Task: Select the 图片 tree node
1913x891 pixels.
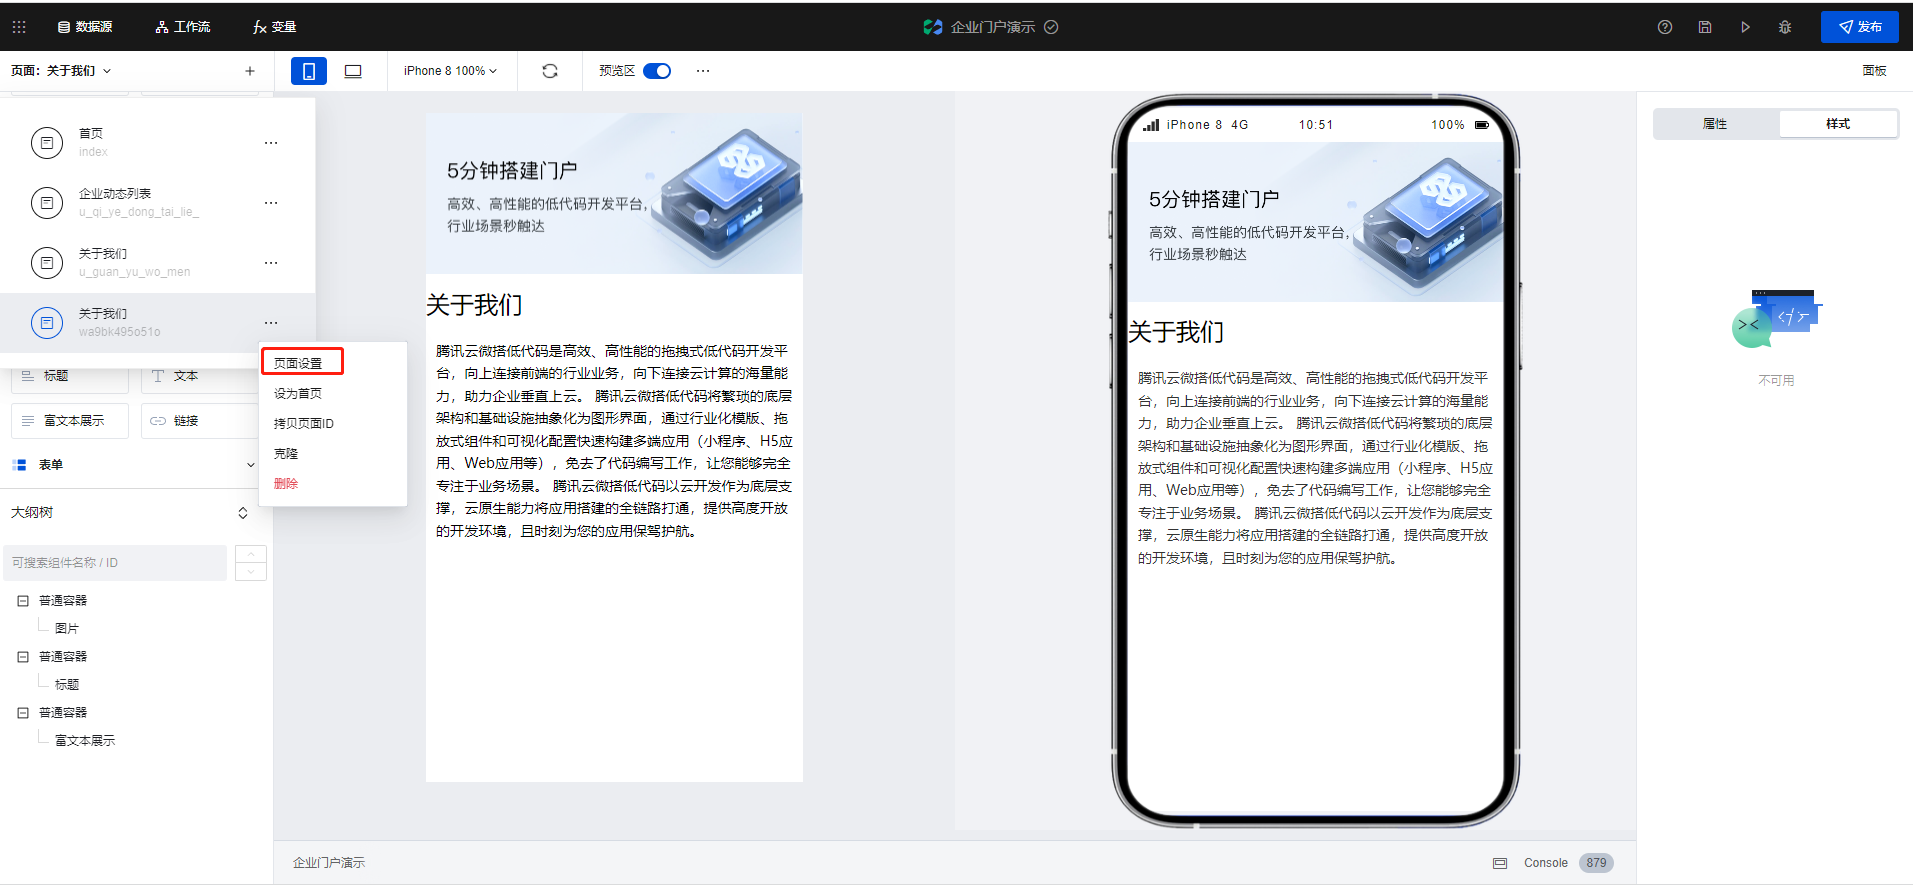Action: [67, 628]
